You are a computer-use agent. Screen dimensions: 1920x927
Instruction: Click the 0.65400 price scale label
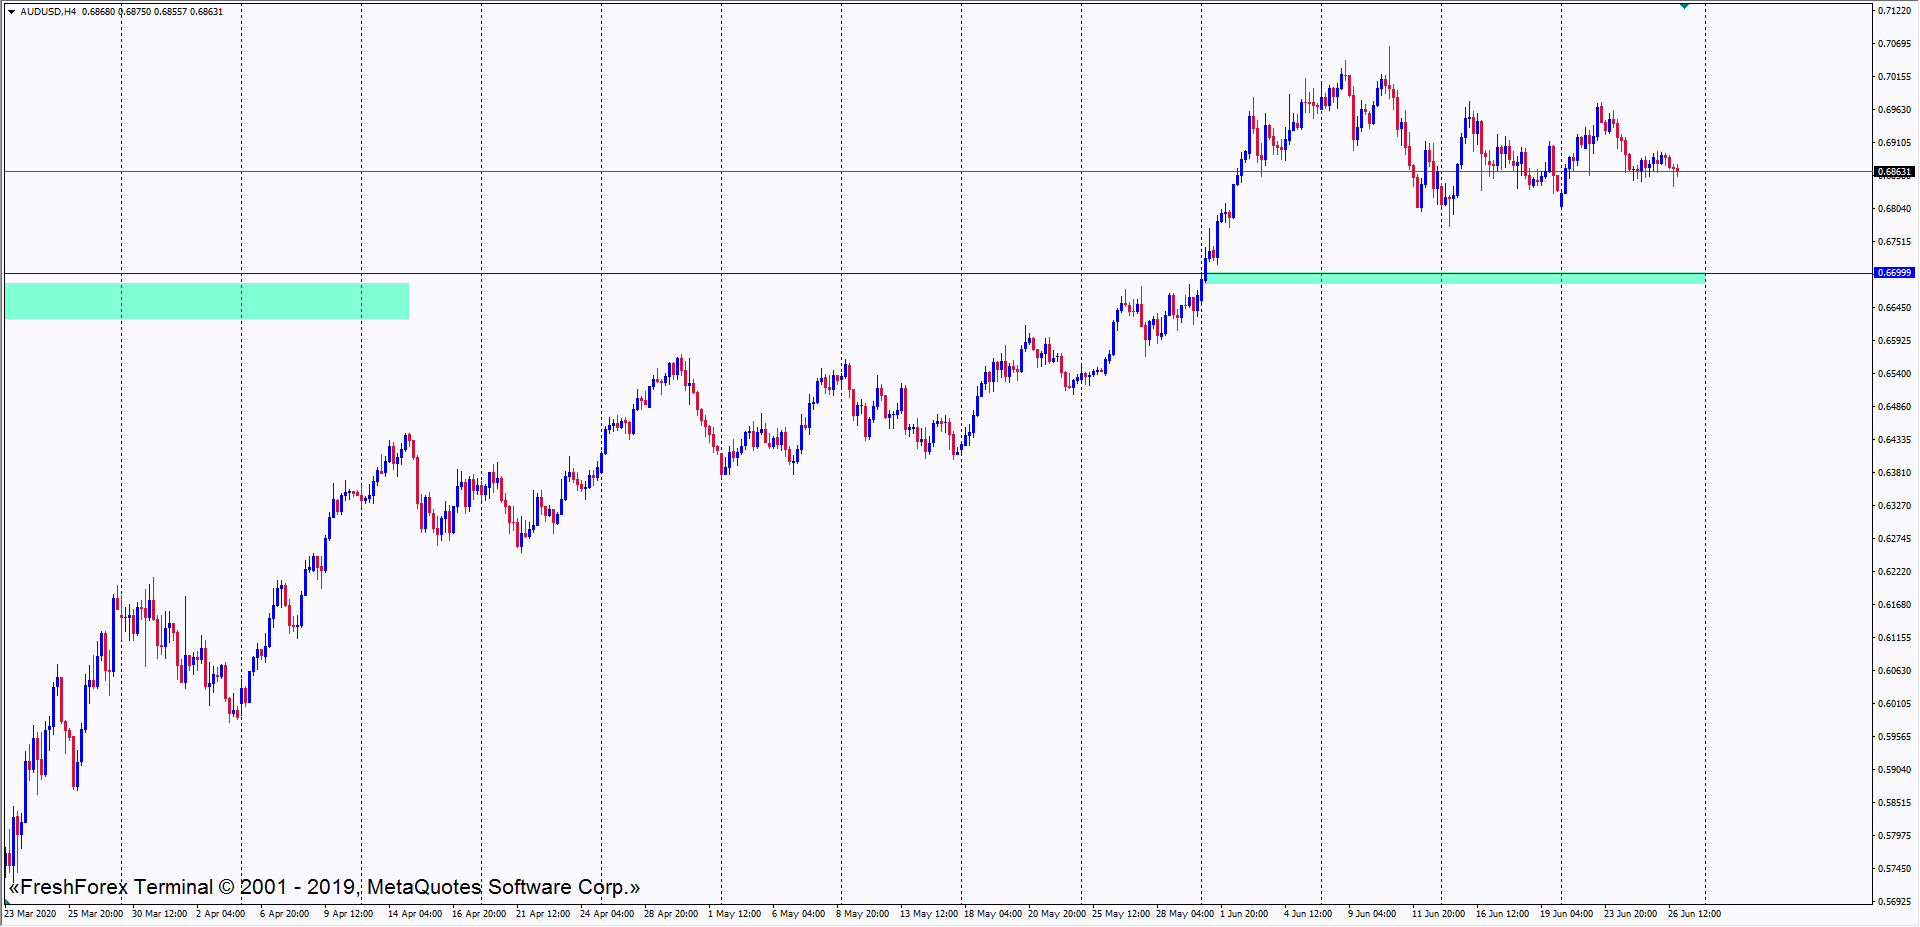(x=1894, y=374)
